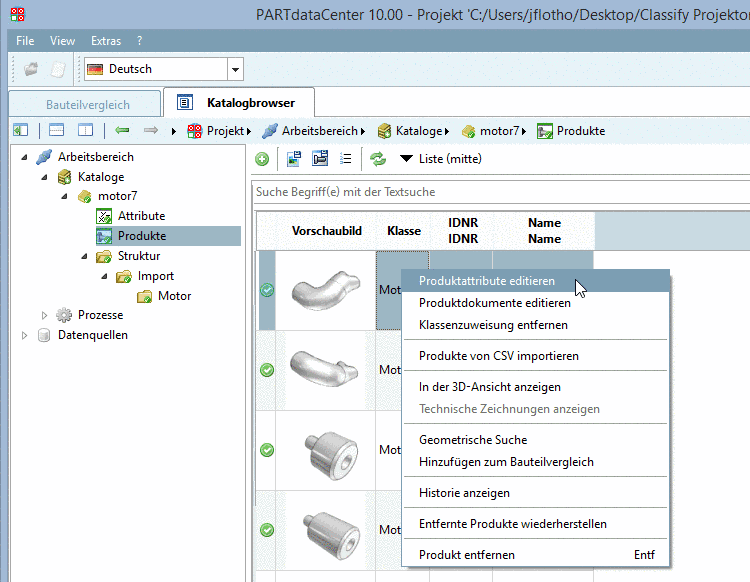Click the third product preview thumbnail
This screenshot has height=582, width=750.
(x=331, y=454)
